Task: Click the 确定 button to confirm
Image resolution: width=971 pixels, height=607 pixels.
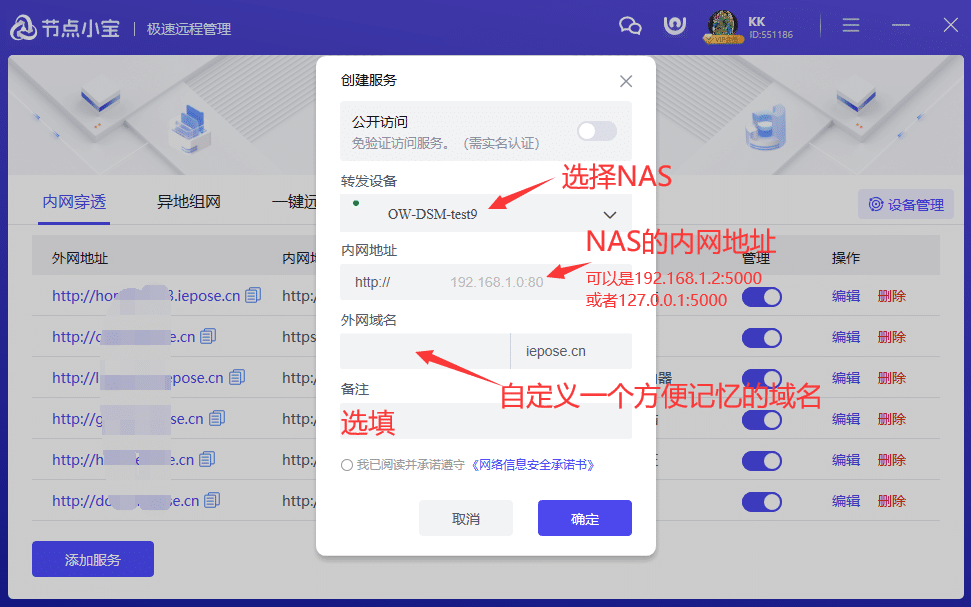Action: [x=585, y=518]
